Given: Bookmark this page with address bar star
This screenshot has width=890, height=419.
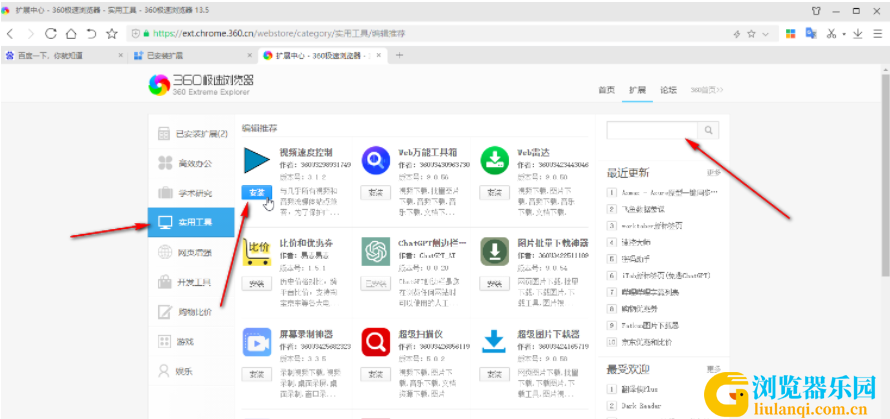Looking at the screenshot, I should click(x=752, y=34).
